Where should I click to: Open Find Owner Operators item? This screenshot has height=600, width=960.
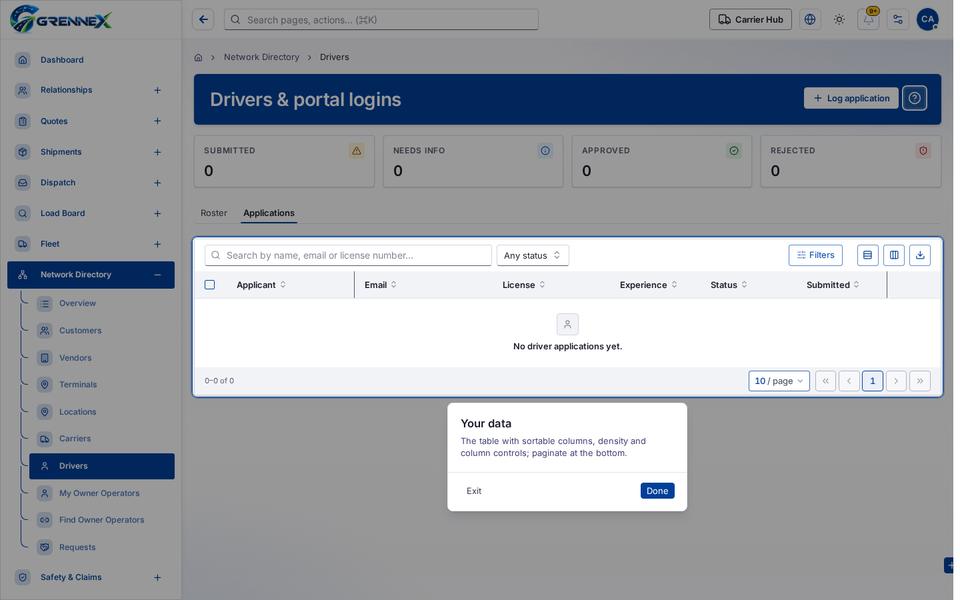(x=102, y=520)
